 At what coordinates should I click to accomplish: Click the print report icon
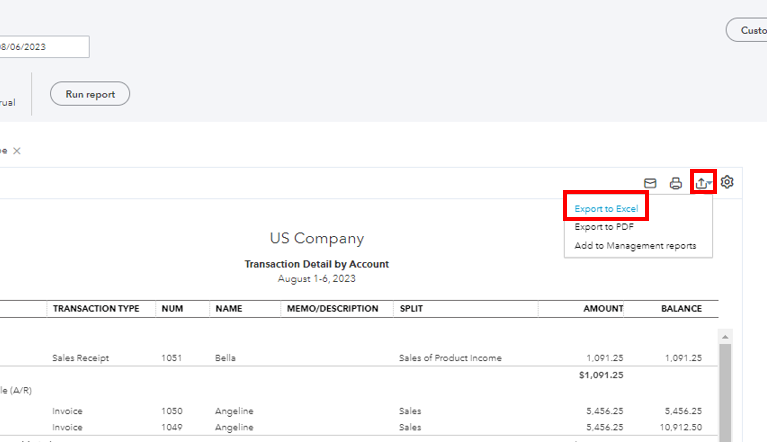coord(676,183)
